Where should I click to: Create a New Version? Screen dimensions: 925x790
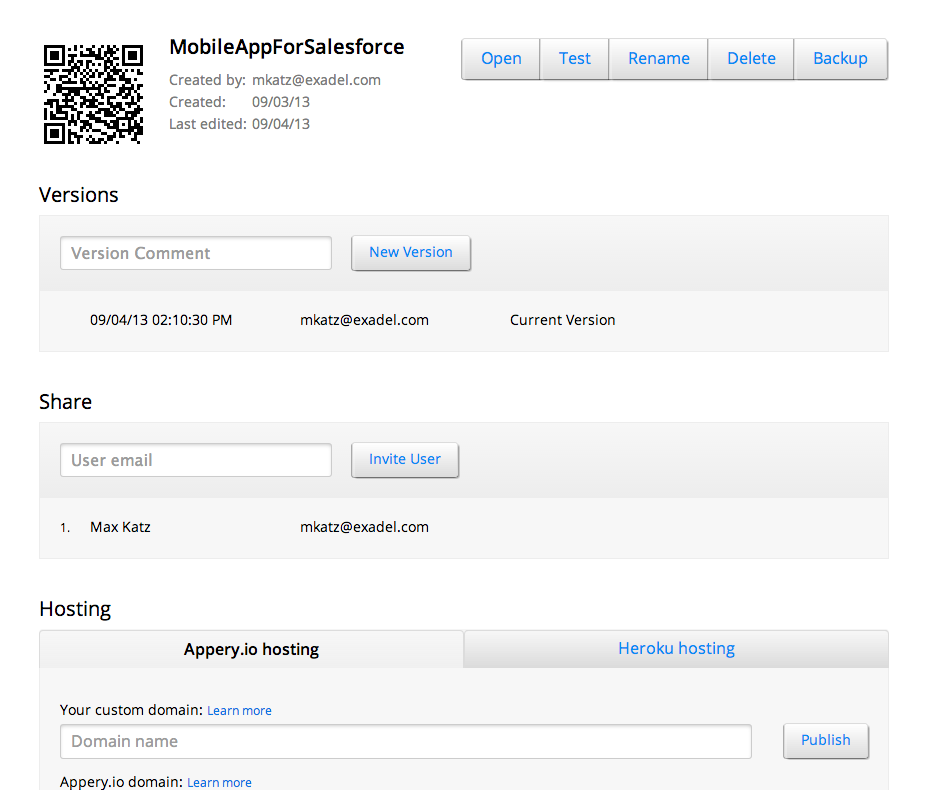(411, 253)
